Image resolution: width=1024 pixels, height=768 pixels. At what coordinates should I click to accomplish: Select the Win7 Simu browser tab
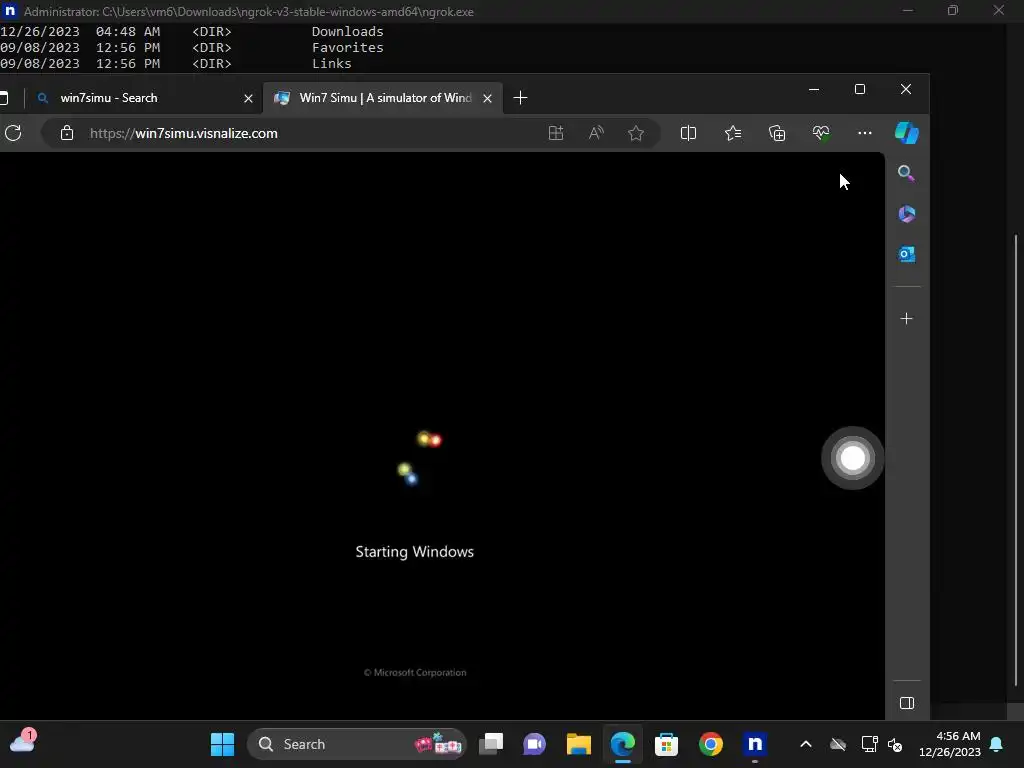pos(383,98)
